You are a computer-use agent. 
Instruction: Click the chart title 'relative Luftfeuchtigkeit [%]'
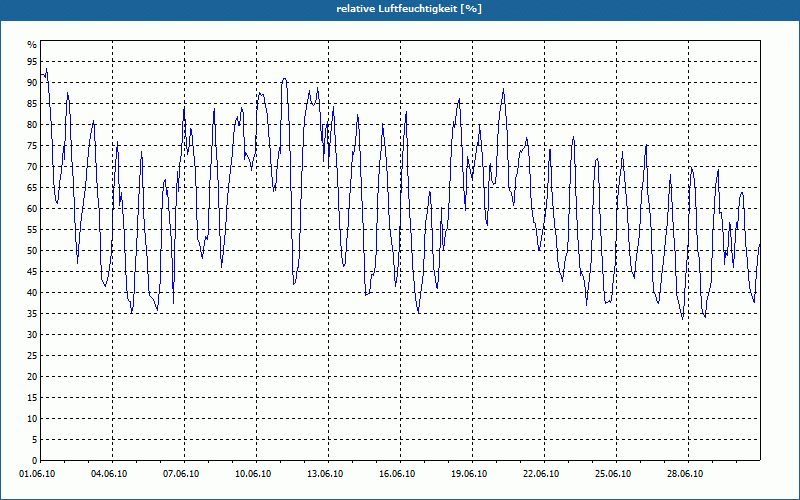tap(409, 9)
